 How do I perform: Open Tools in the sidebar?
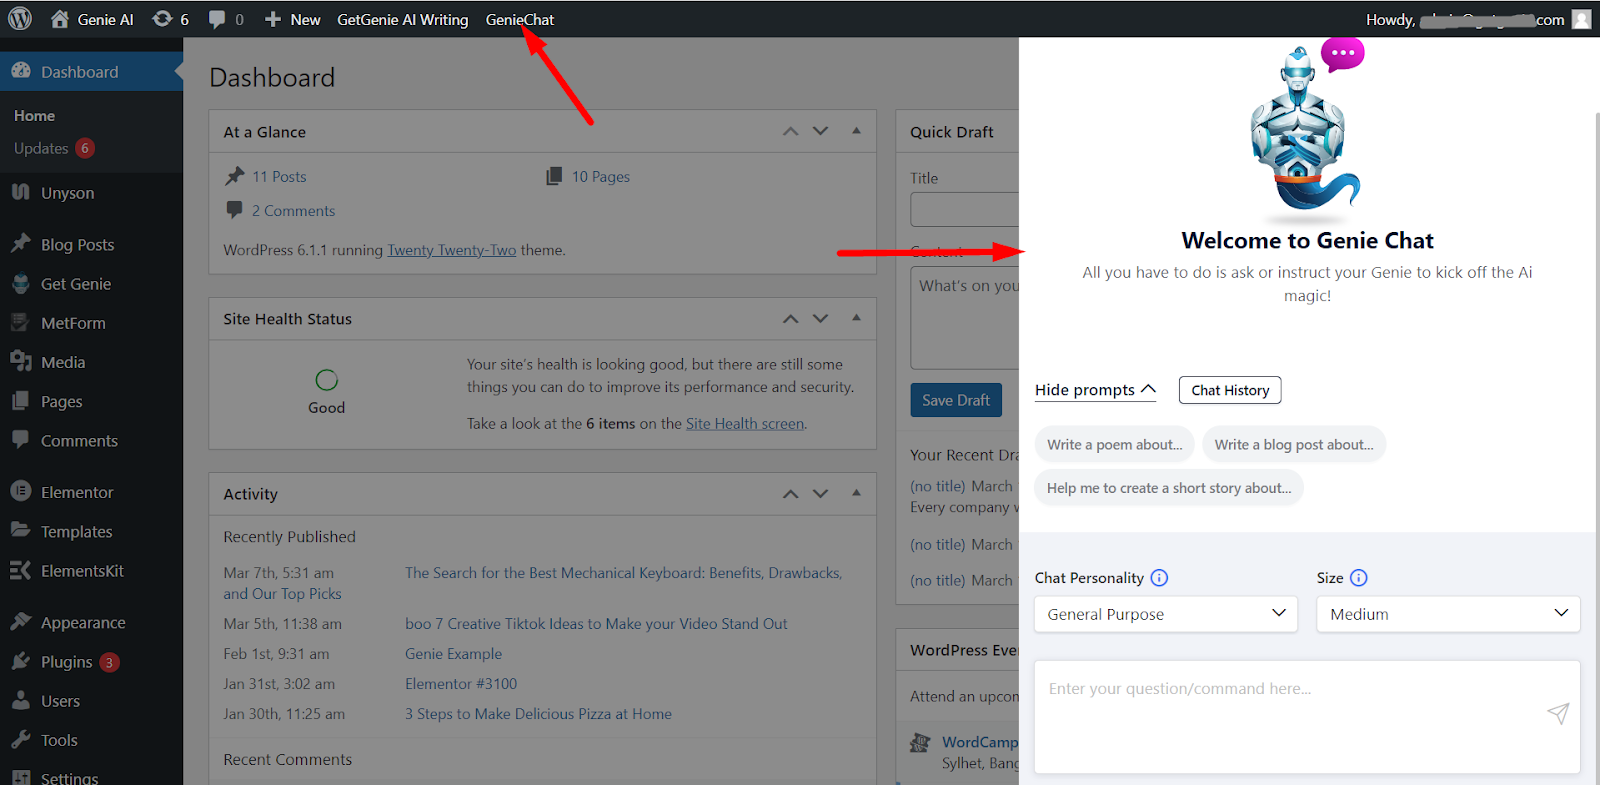91,740
